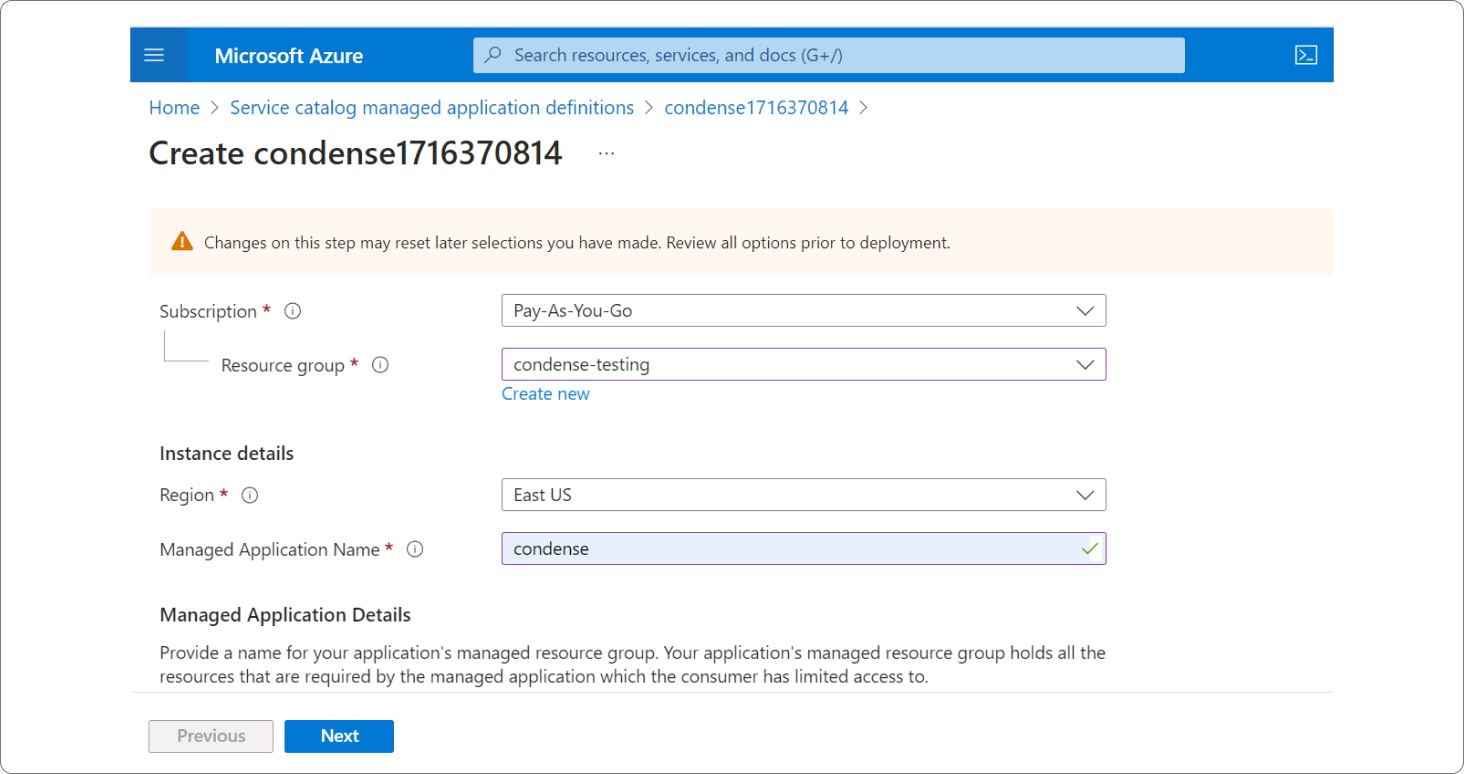Click the Subscription info icon

[x=293, y=311]
